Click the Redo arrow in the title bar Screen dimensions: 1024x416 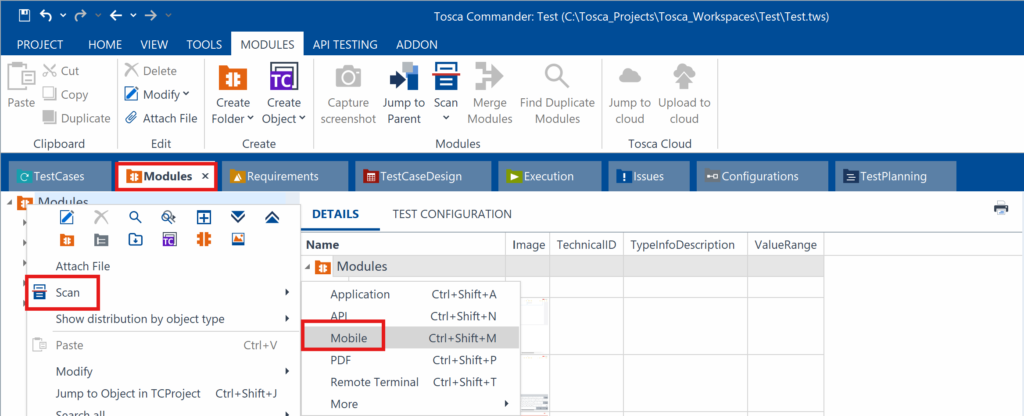(x=81, y=14)
